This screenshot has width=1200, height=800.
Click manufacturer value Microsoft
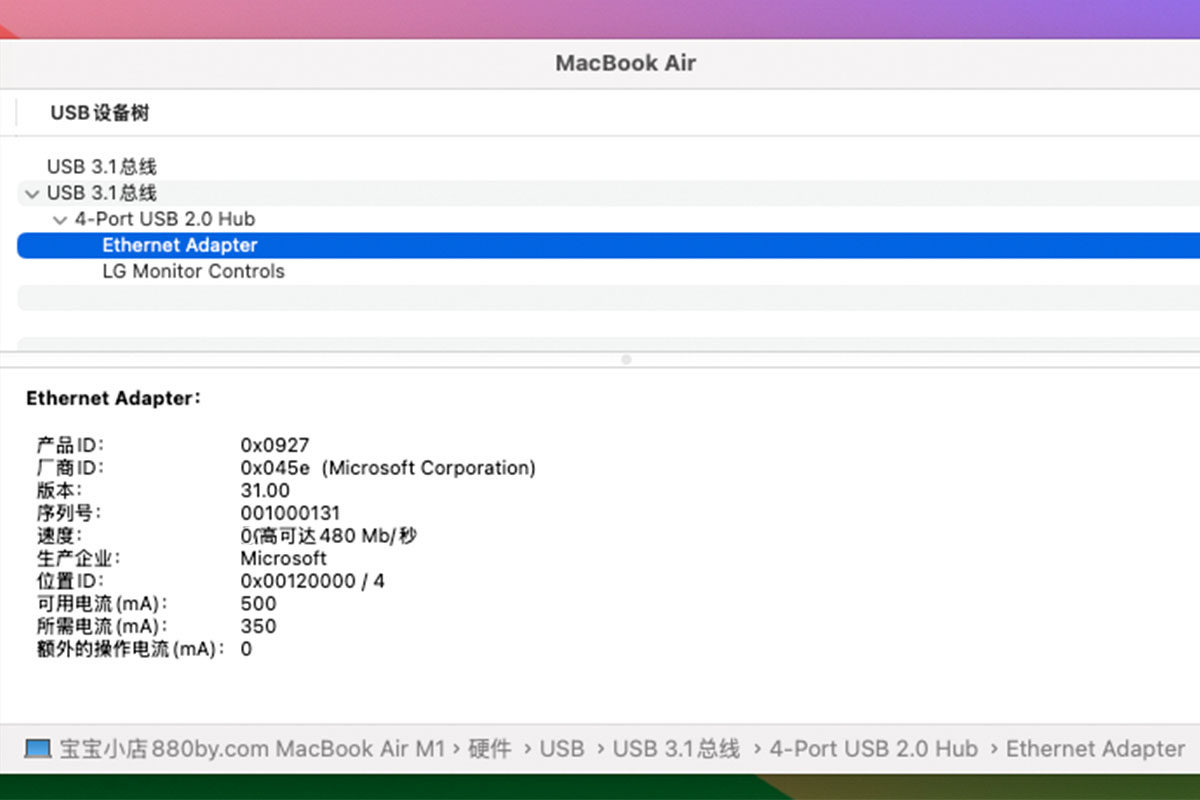[x=283, y=559]
